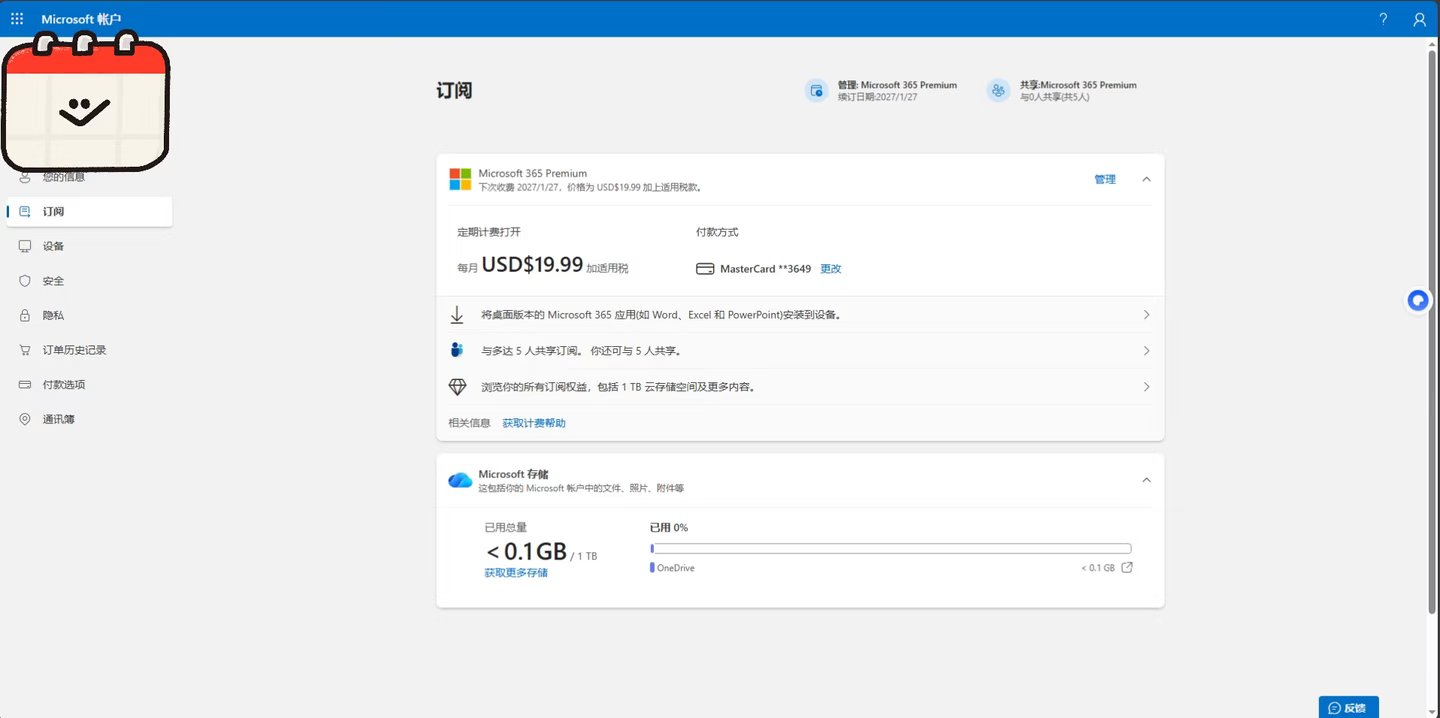Open the account profile icon
This screenshot has height=718, width=1440.
[x=1419, y=19]
